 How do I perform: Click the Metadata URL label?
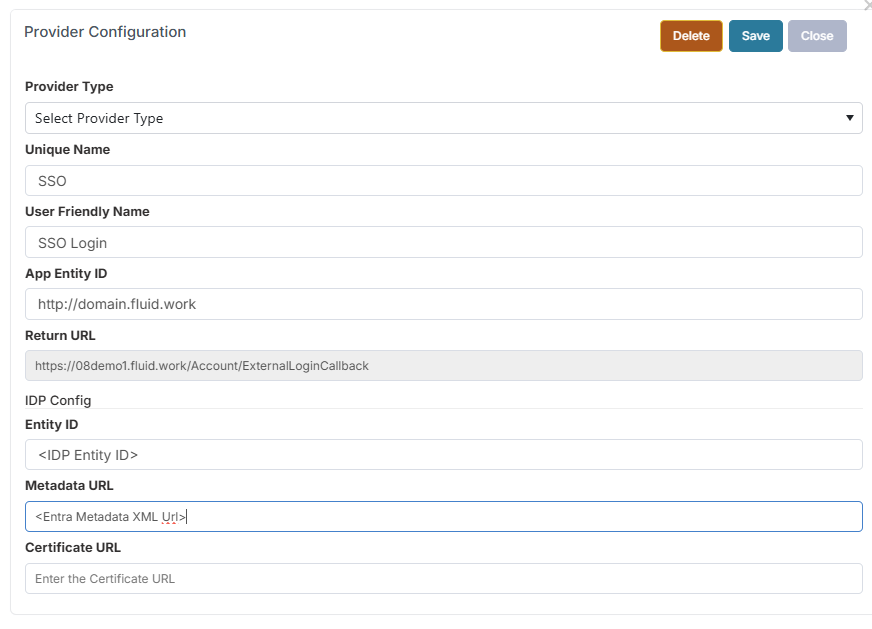(x=69, y=486)
